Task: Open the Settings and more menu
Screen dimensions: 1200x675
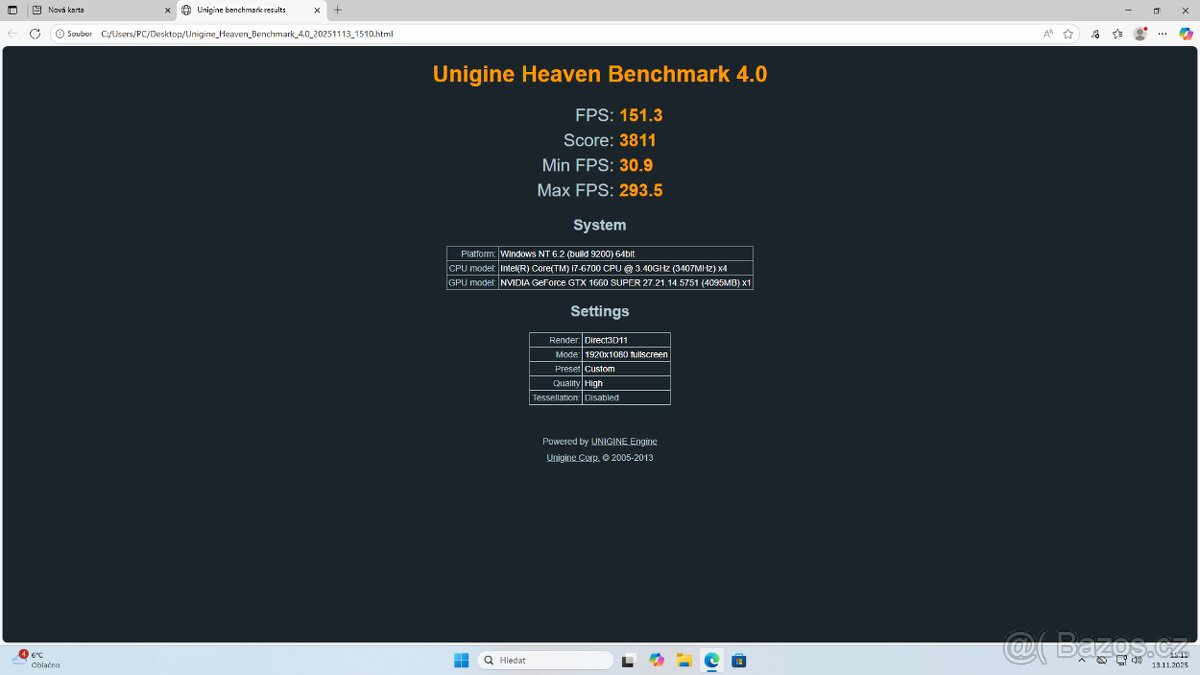Action: 1162,33
